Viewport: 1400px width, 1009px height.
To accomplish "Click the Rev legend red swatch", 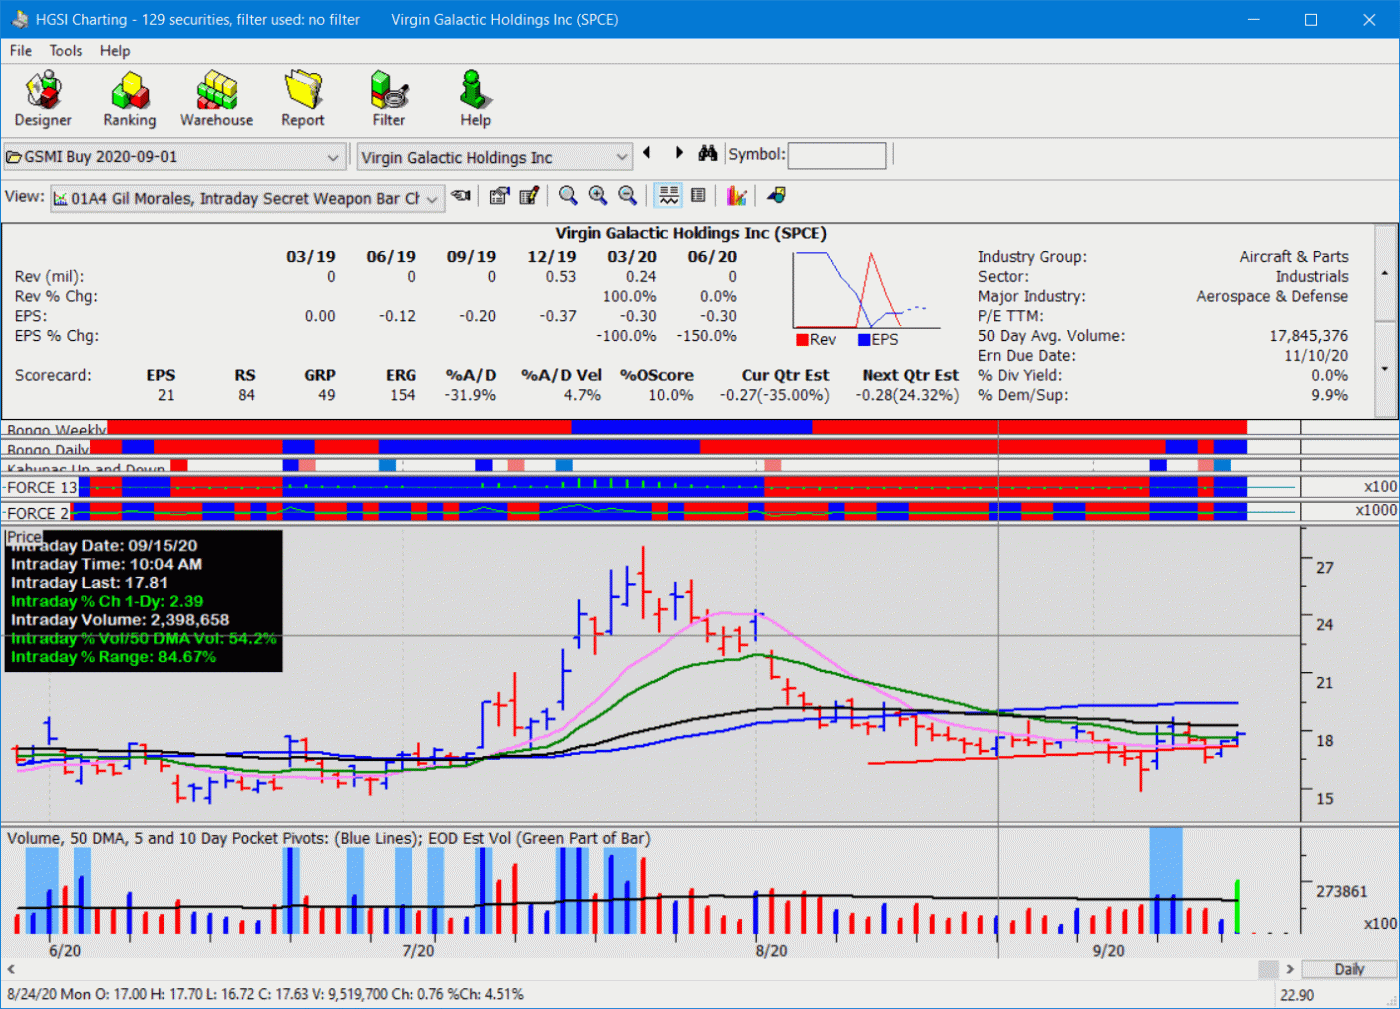I will [802, 340].
